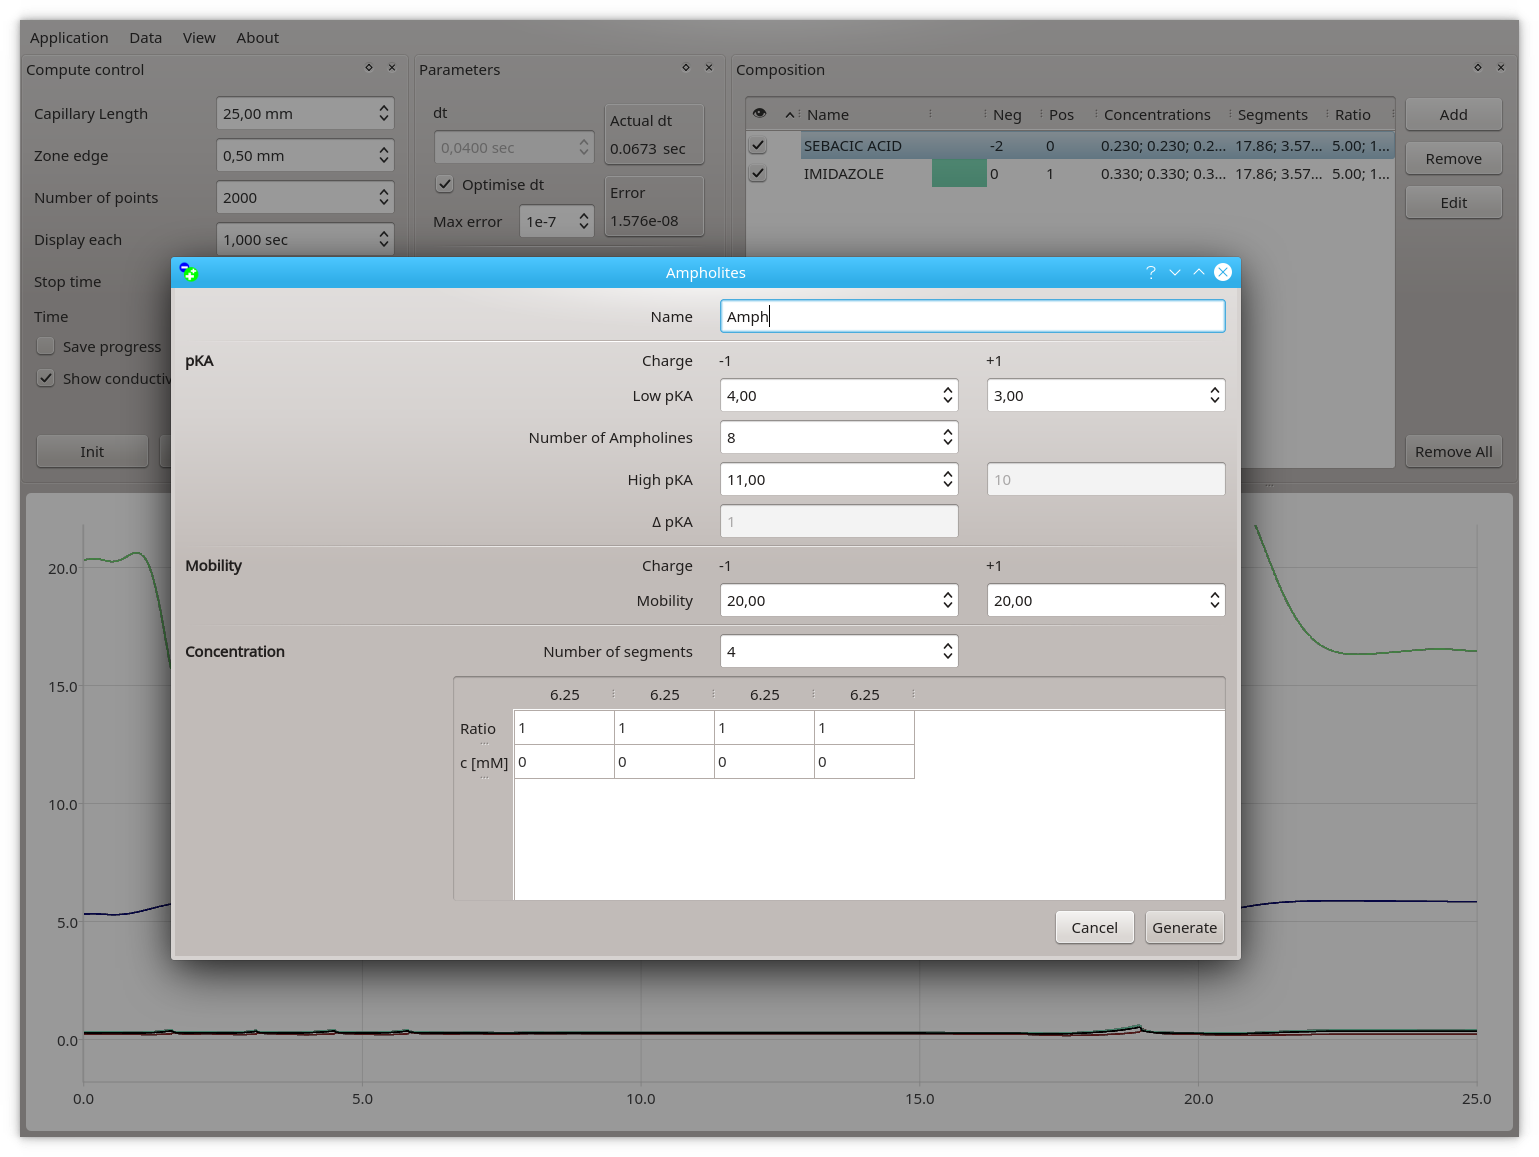Image resolution: width=1539 pixels, height=1157 pixels.
Task: Float the Parameters panel
Action: (x=686, y=68)
